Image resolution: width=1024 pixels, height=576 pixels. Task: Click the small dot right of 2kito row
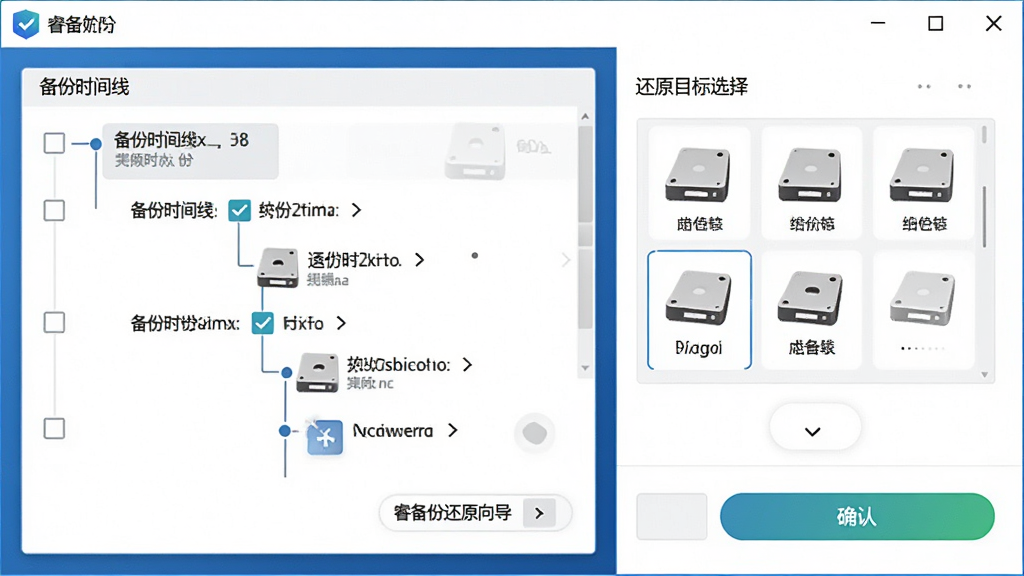(475, 255)
